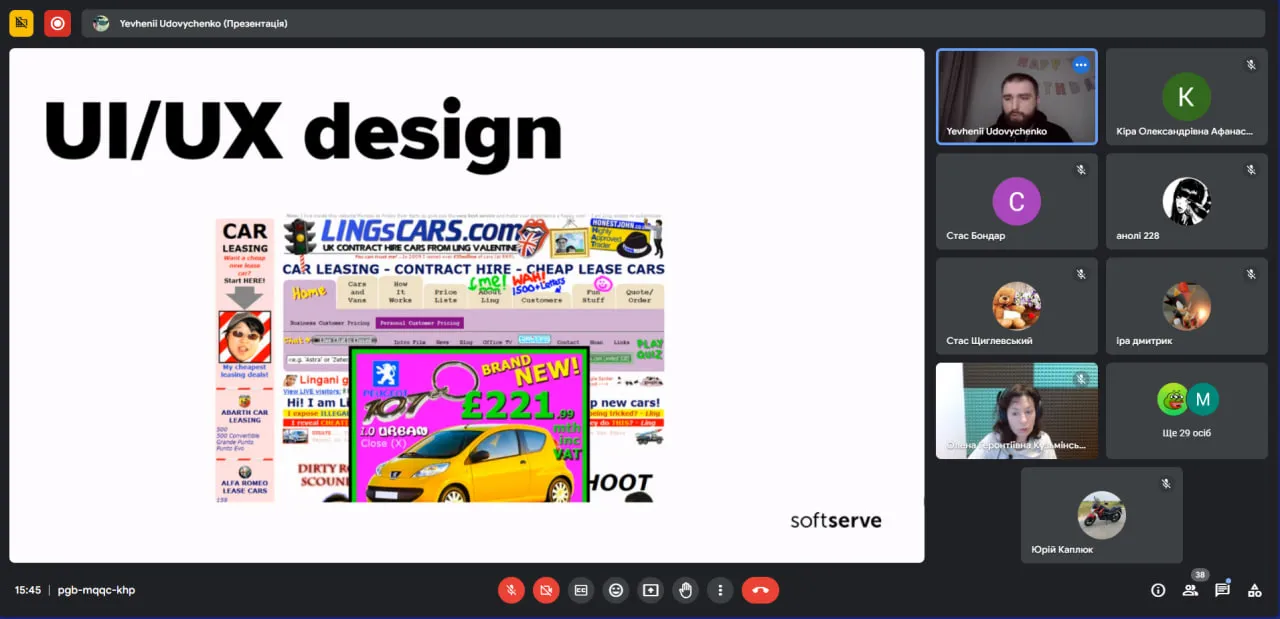Open meeting details info icon
The width and height of the screenshot is (1280, 619).
click(x=1158, y=590)
